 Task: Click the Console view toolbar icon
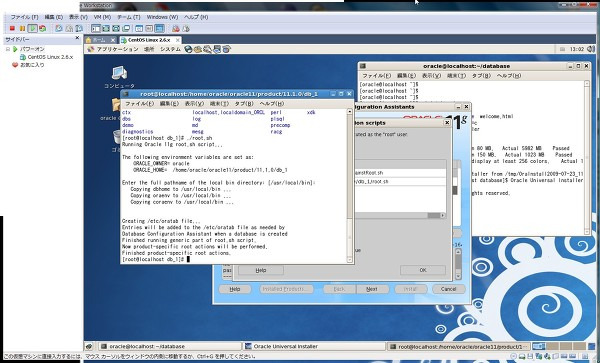click(160, 28)
